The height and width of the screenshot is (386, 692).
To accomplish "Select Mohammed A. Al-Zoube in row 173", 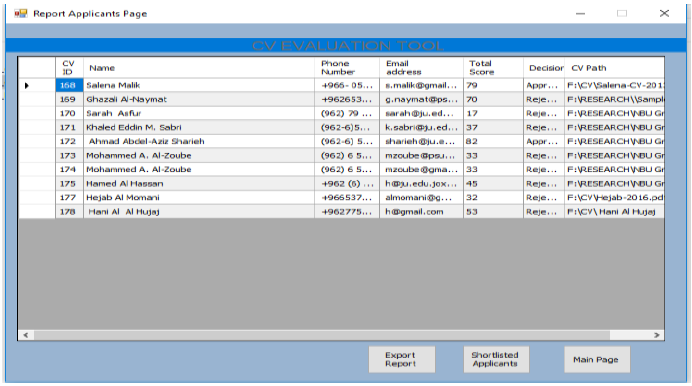I will (x=199, y=156).
